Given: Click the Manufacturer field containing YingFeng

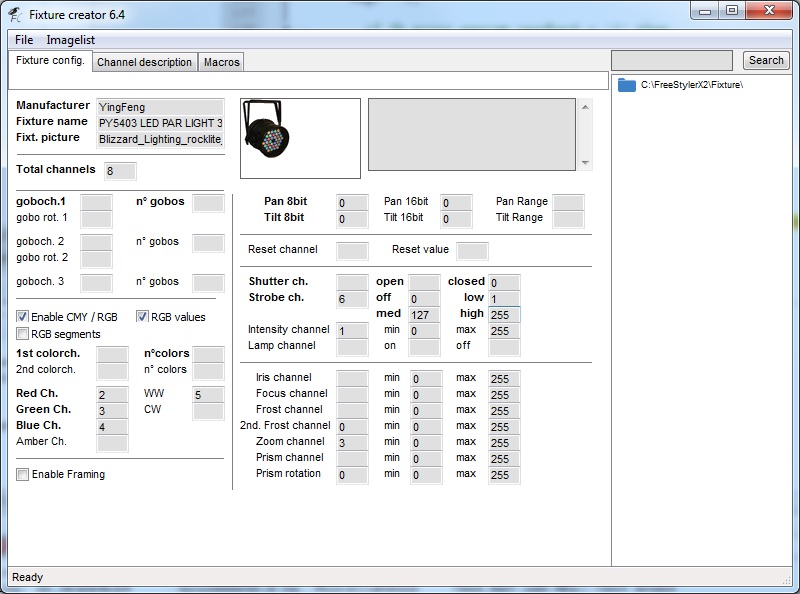Looking at the screenshot, I should point(160,106).
